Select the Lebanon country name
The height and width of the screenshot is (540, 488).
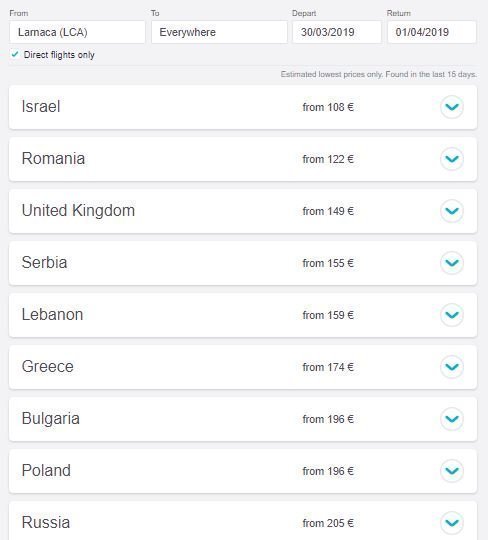coord(52,314)
